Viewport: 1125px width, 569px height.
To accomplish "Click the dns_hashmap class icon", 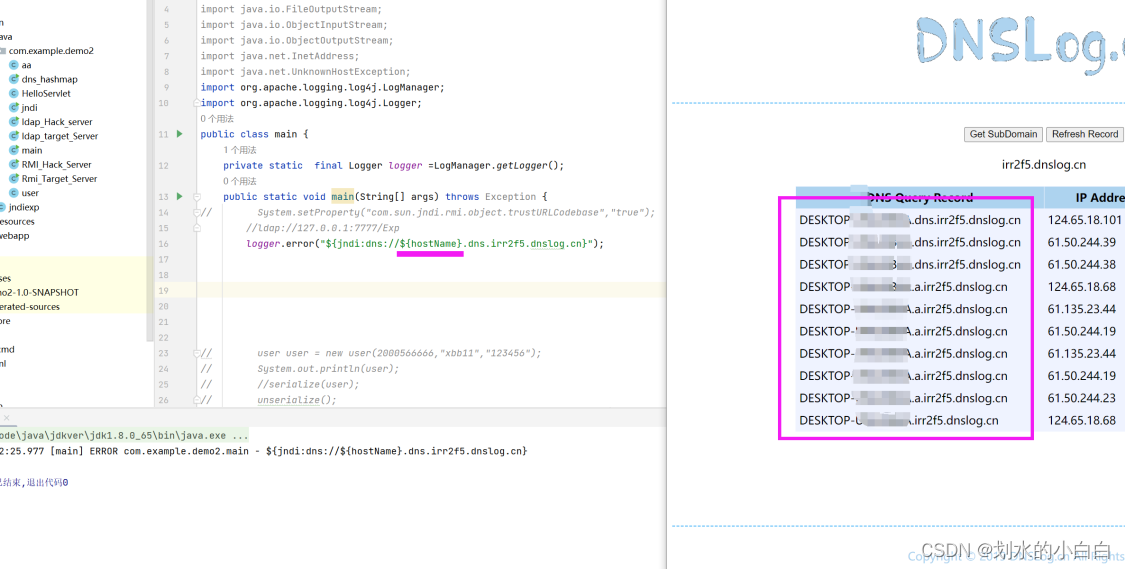I will pyautogui.click(x=14, y=80).
